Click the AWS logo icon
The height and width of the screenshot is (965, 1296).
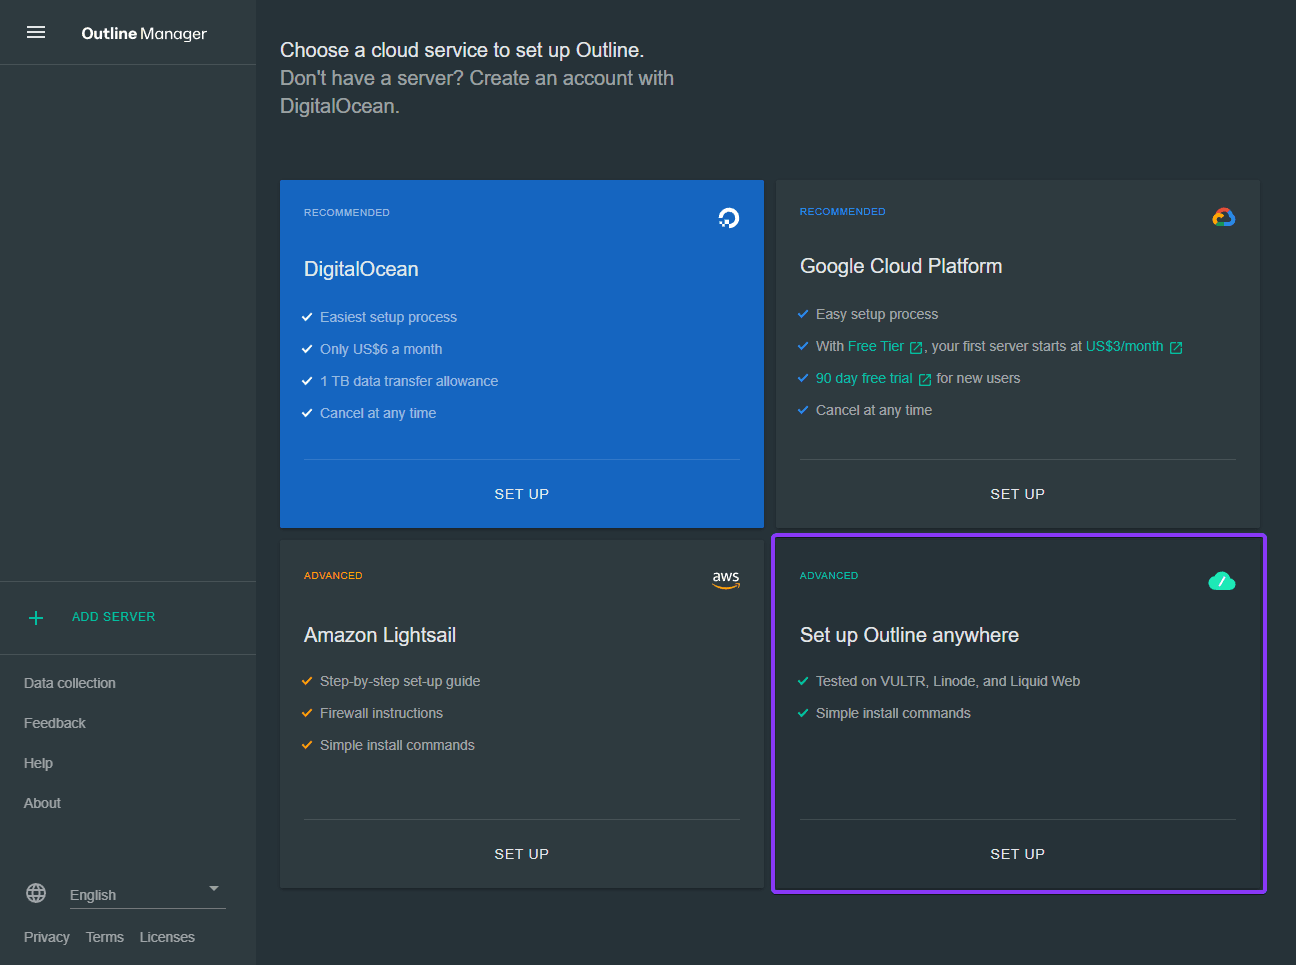click(725, 579)
